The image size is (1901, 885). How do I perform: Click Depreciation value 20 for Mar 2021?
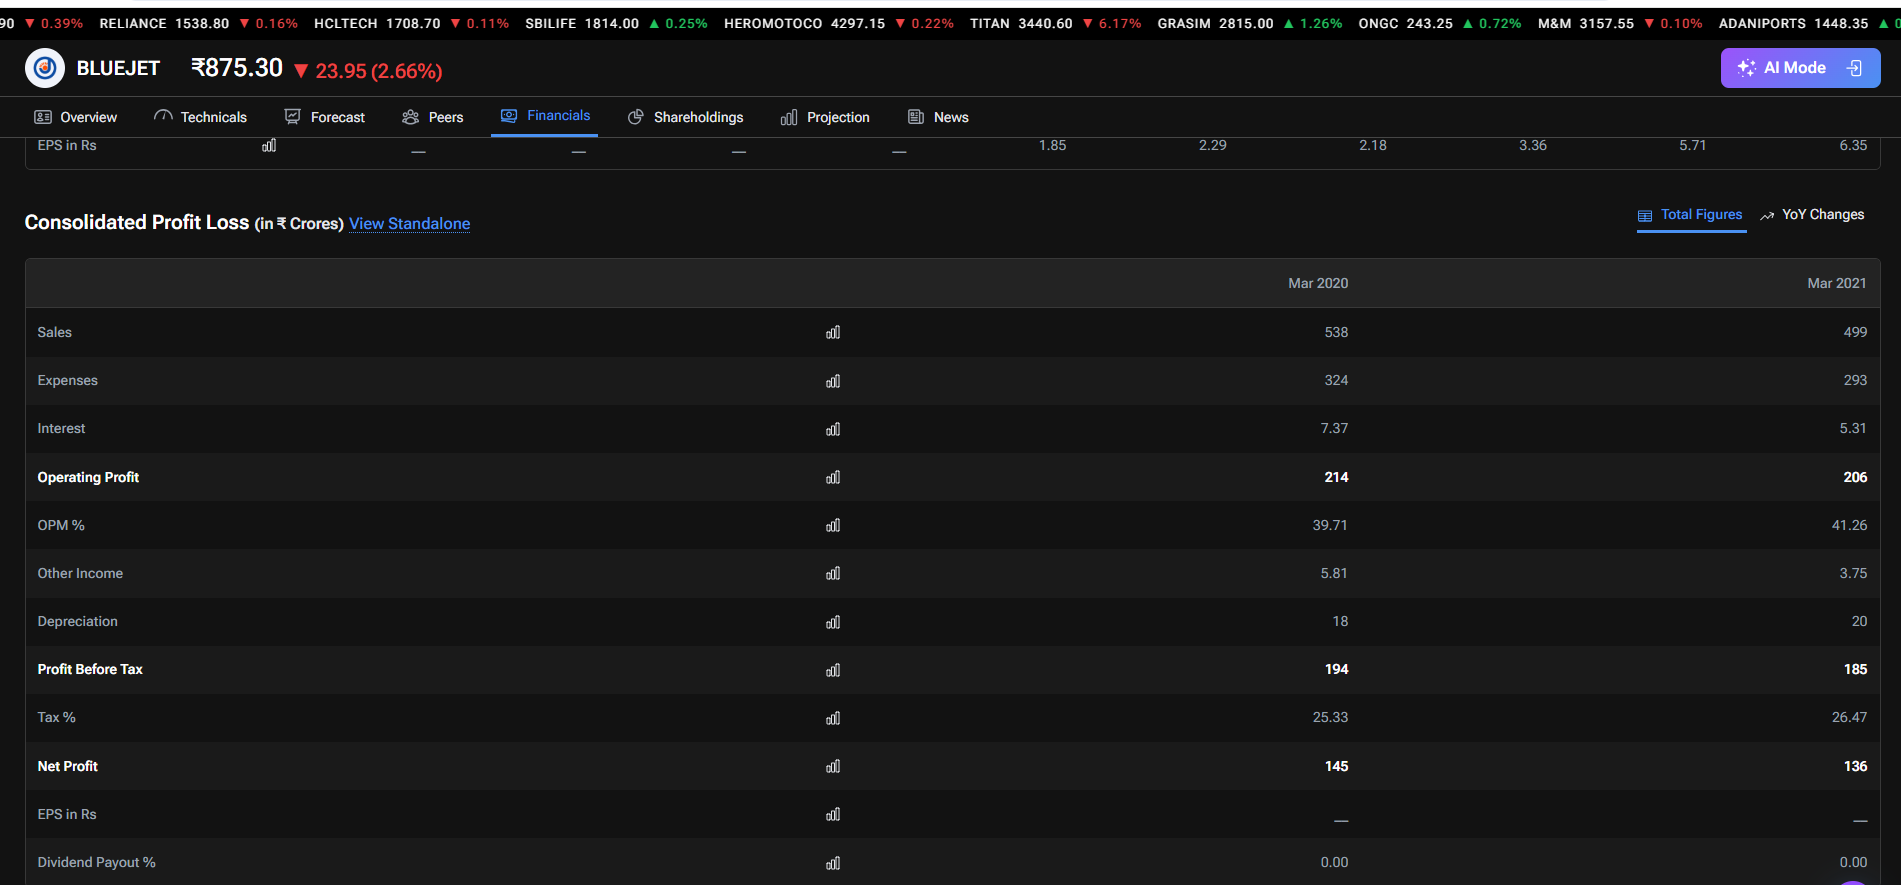[1859, 621]
